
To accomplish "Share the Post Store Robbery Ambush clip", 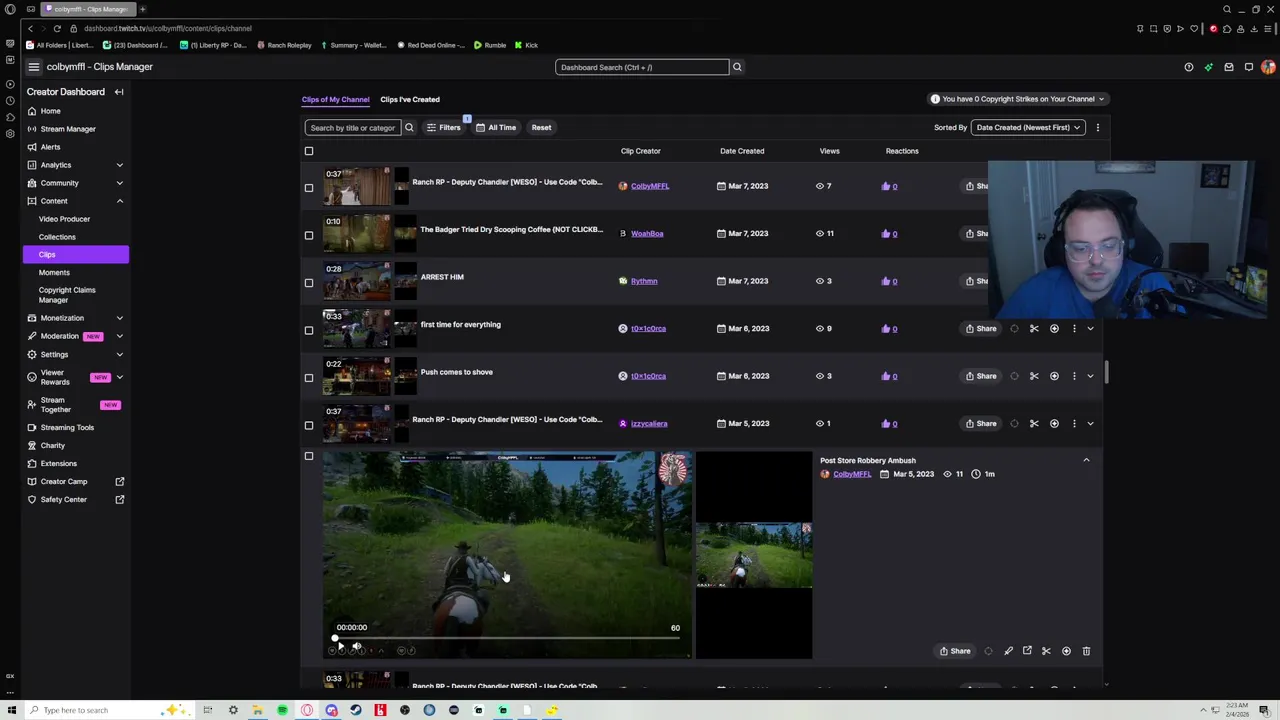I will click(955, 651).
